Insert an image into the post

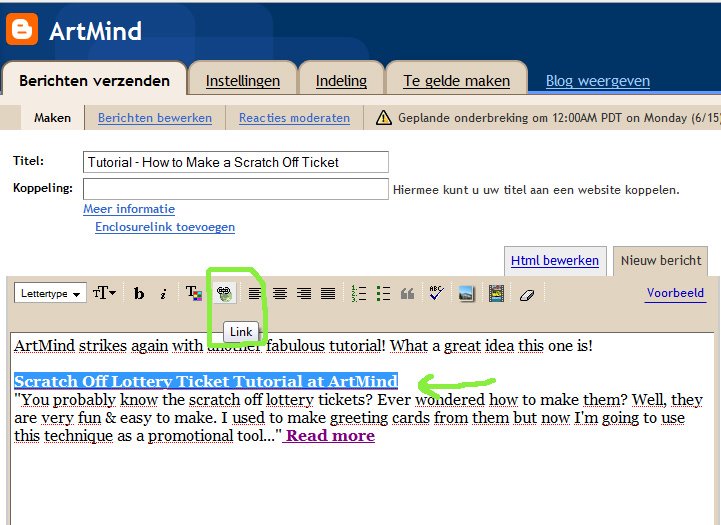point(466,293)
